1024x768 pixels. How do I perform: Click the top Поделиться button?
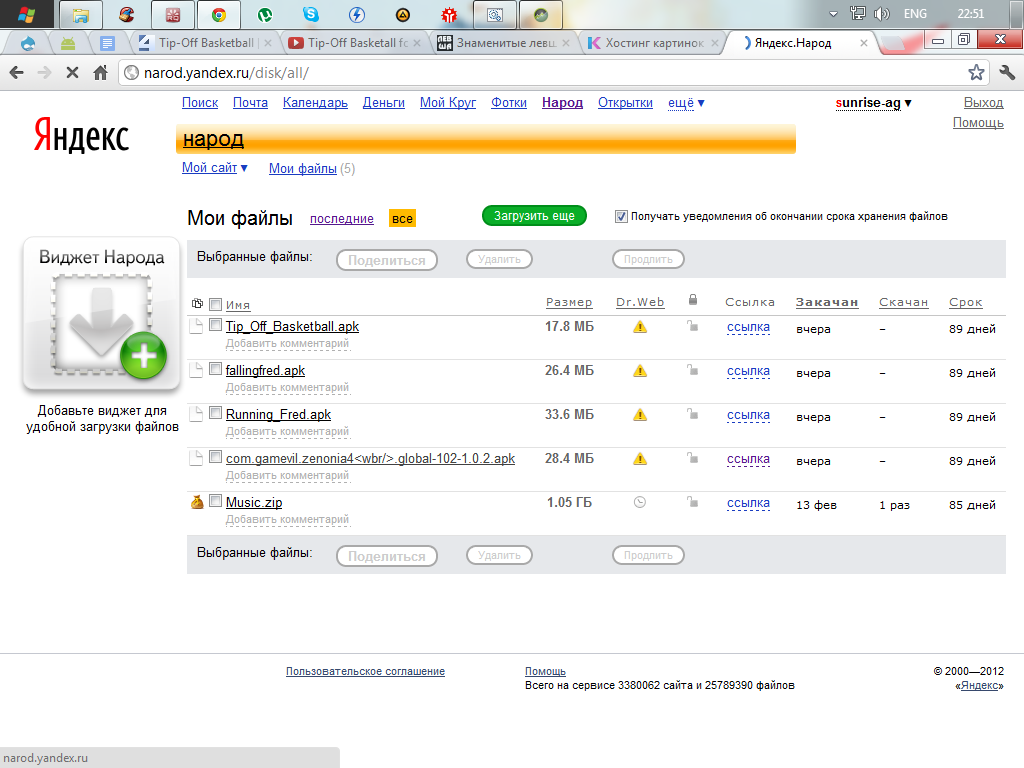[x=387, y=260]
